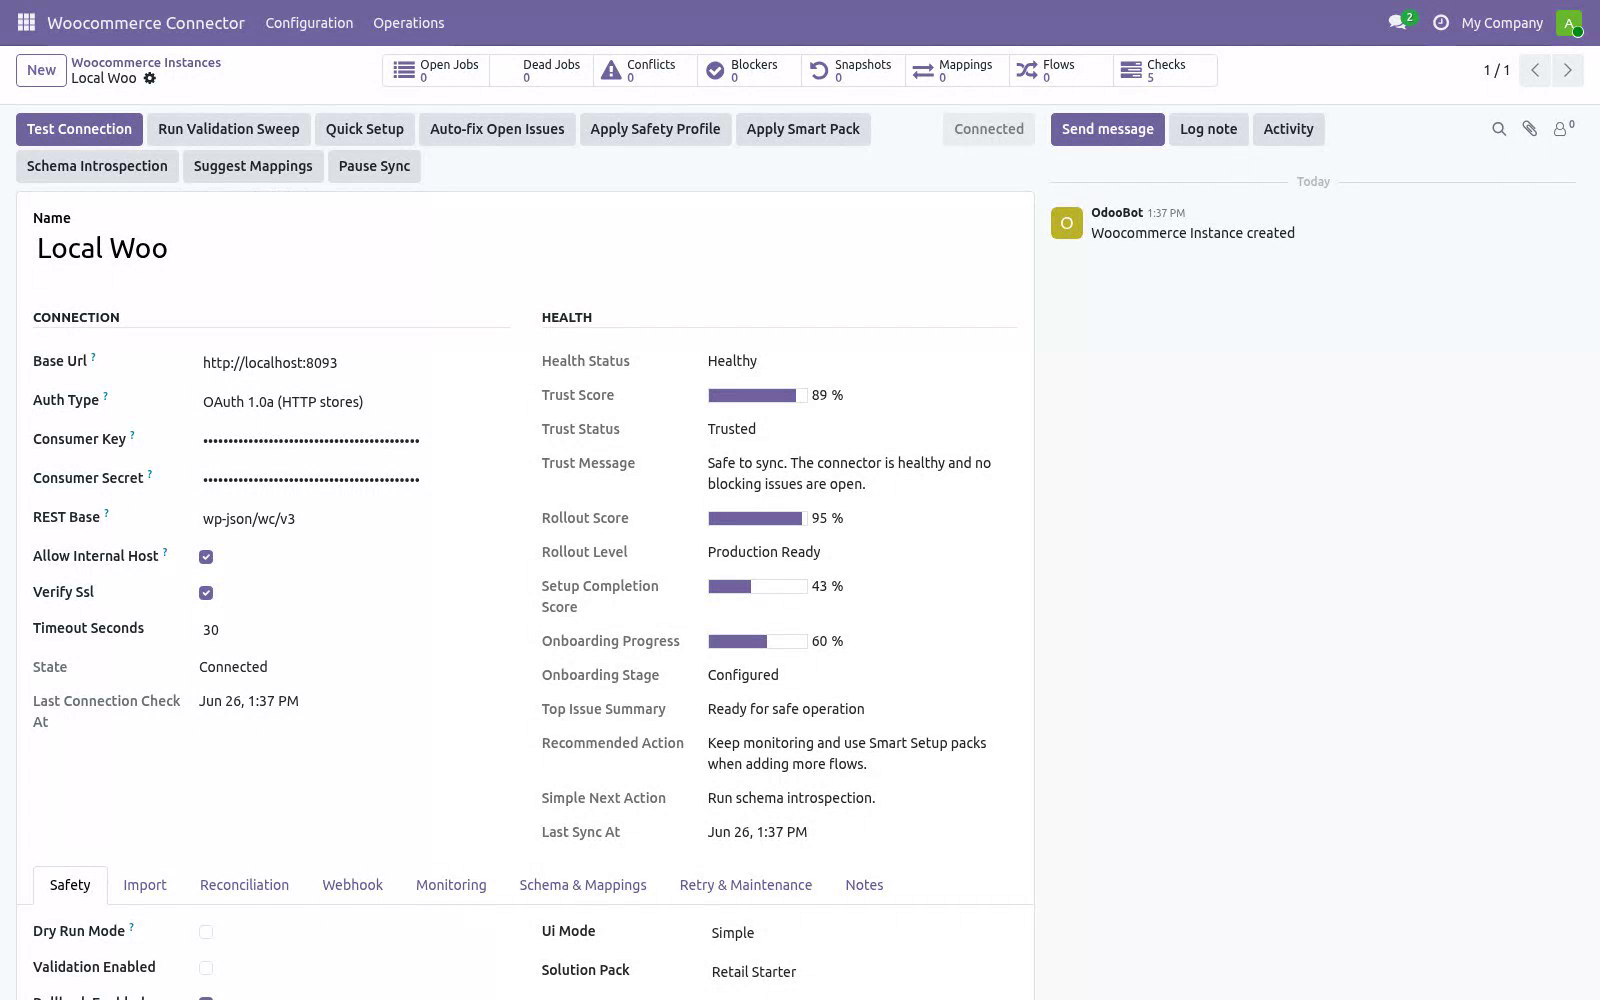Screen dimensions: 1600x1000
Task: Open the Operations menu
Action: [x=408, y=23]
